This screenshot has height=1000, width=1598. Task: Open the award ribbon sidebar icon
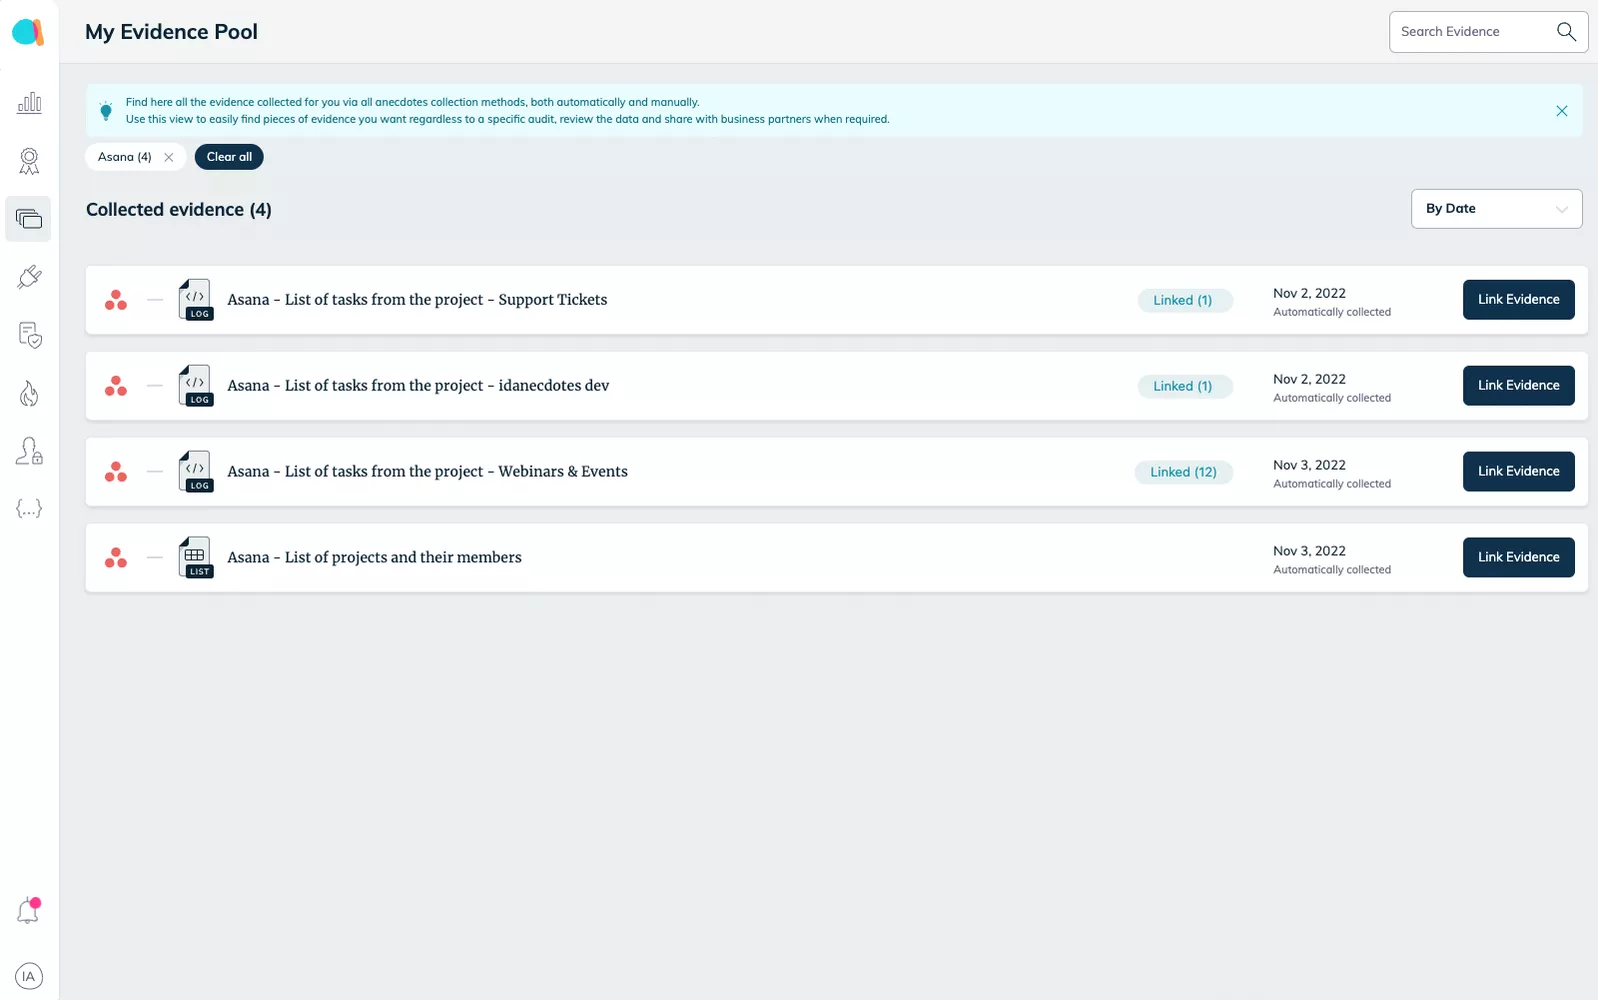pos(29,161)
